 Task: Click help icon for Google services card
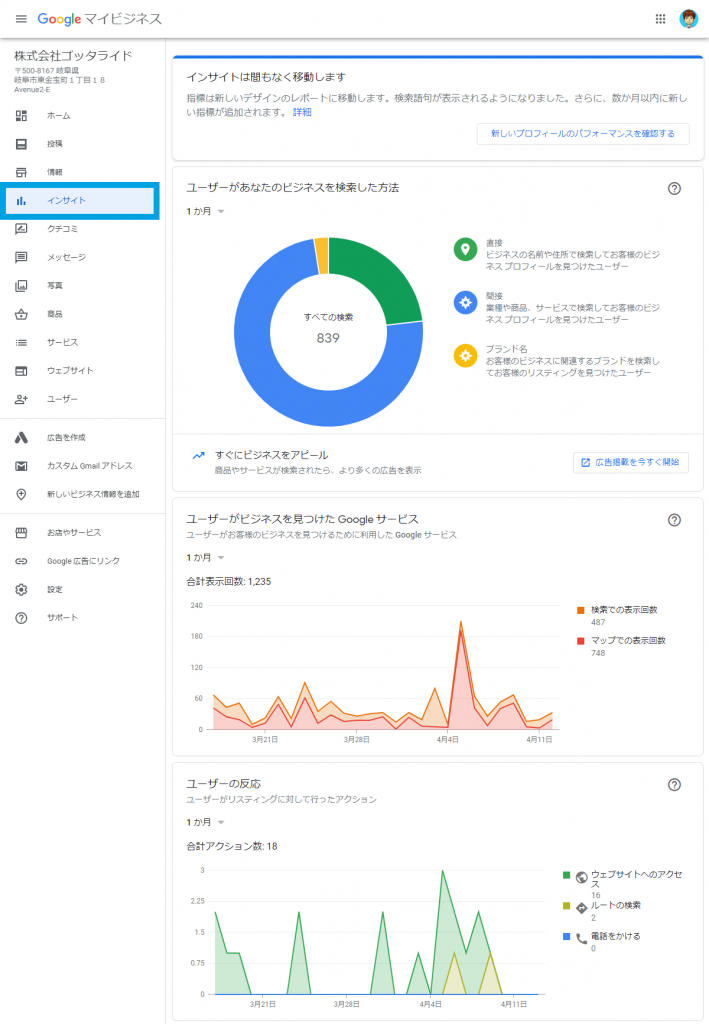[x=674, y=519]
